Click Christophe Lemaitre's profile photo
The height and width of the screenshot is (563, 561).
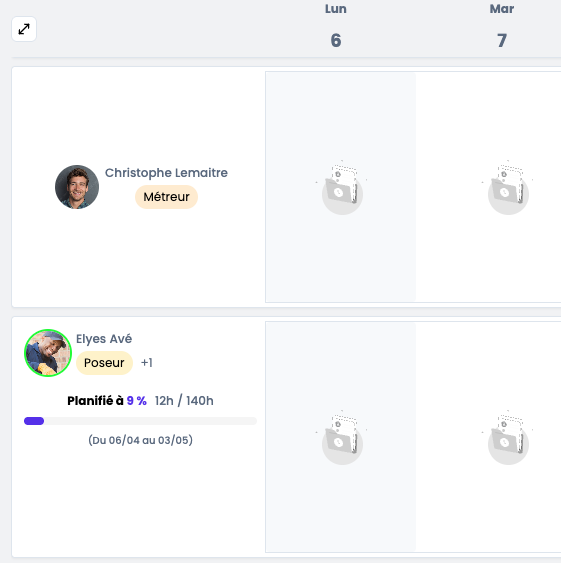coord(77,187)
